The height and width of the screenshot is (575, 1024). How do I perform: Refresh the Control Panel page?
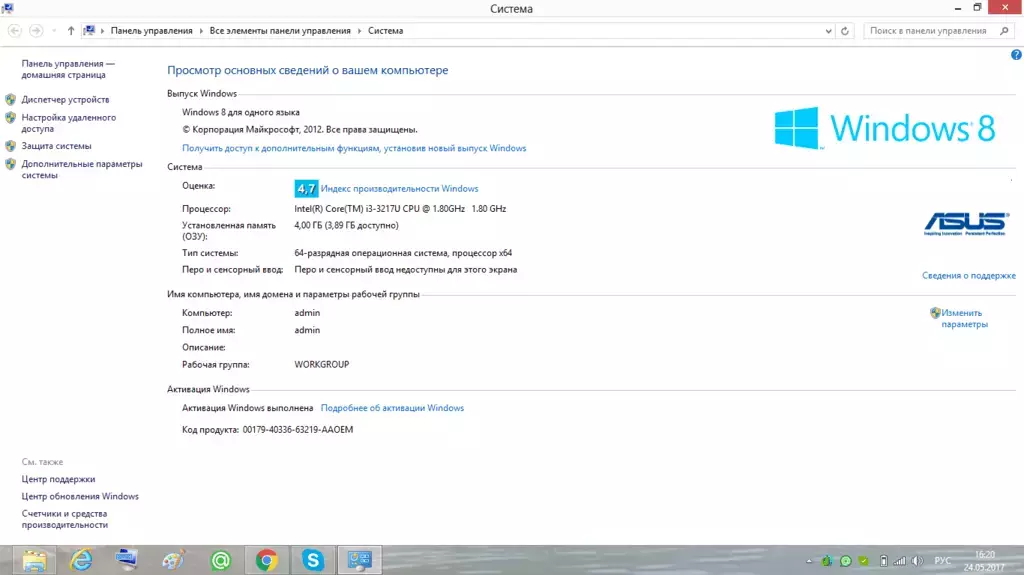click(x=844, y=31)
